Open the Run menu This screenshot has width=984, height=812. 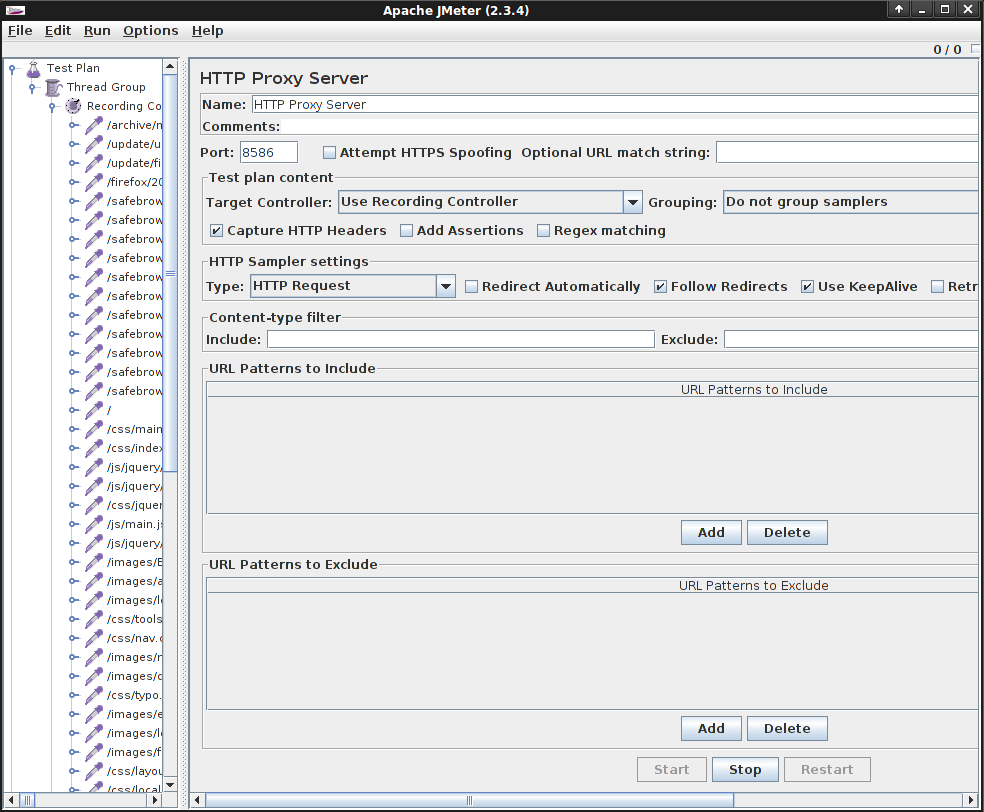97,31
